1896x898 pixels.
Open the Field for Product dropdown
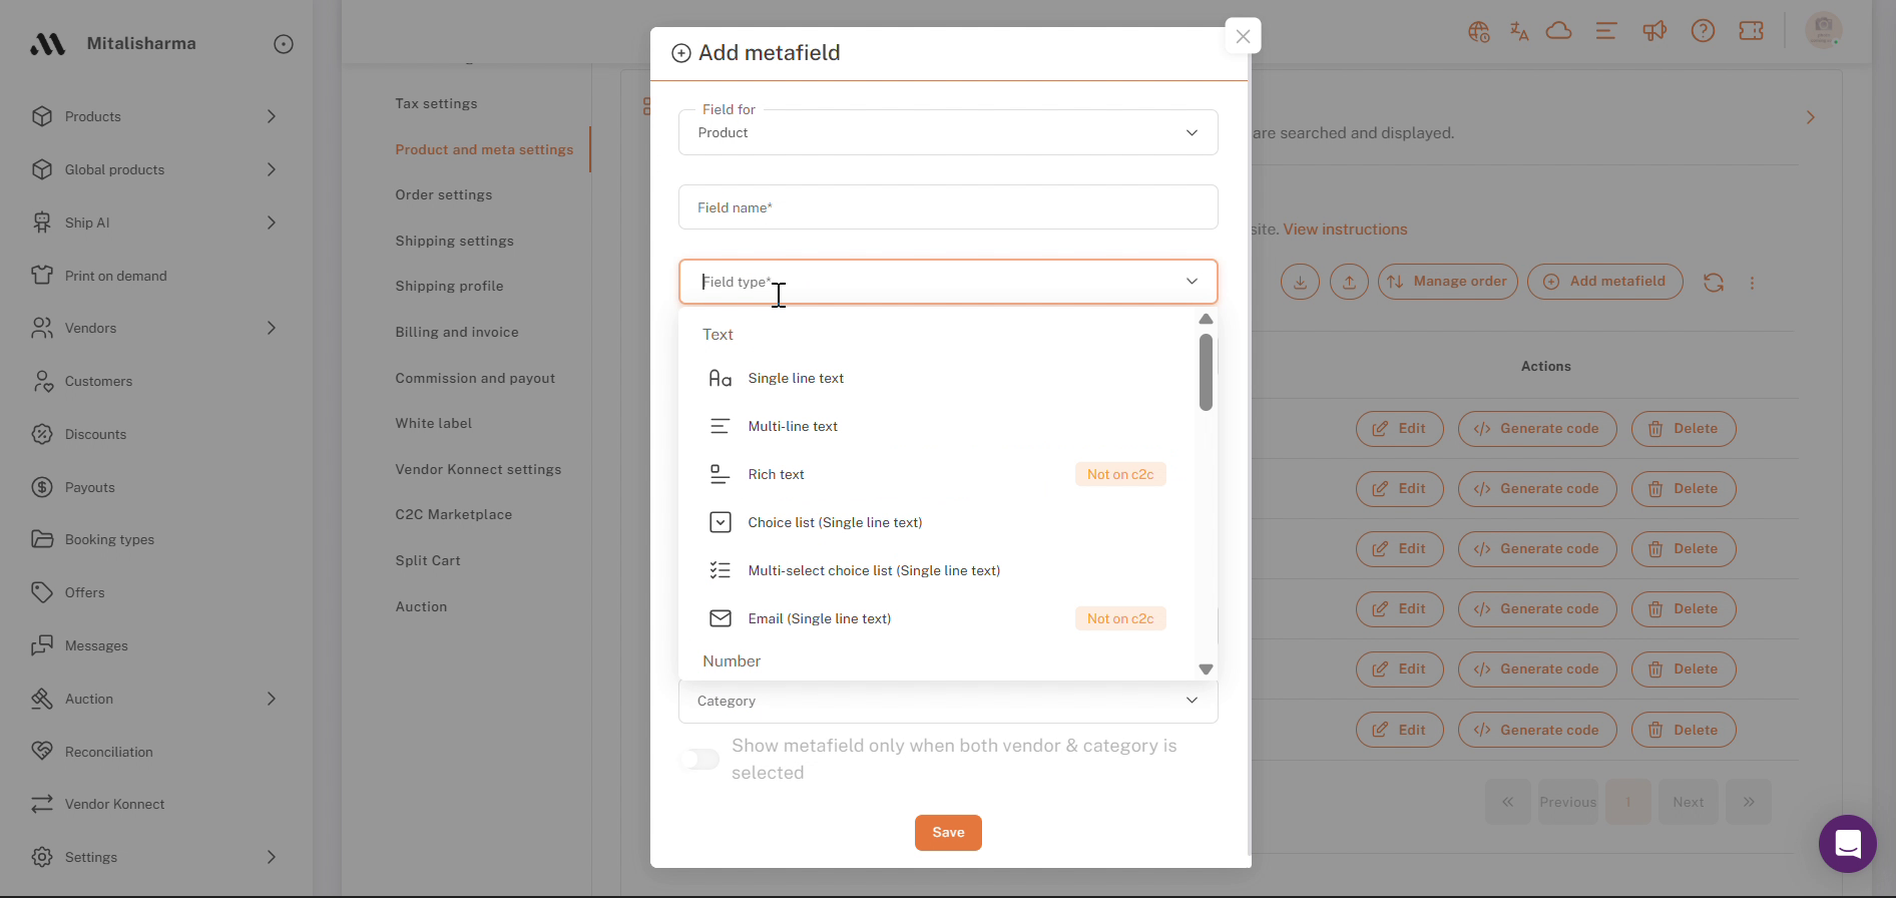(948, 133)
